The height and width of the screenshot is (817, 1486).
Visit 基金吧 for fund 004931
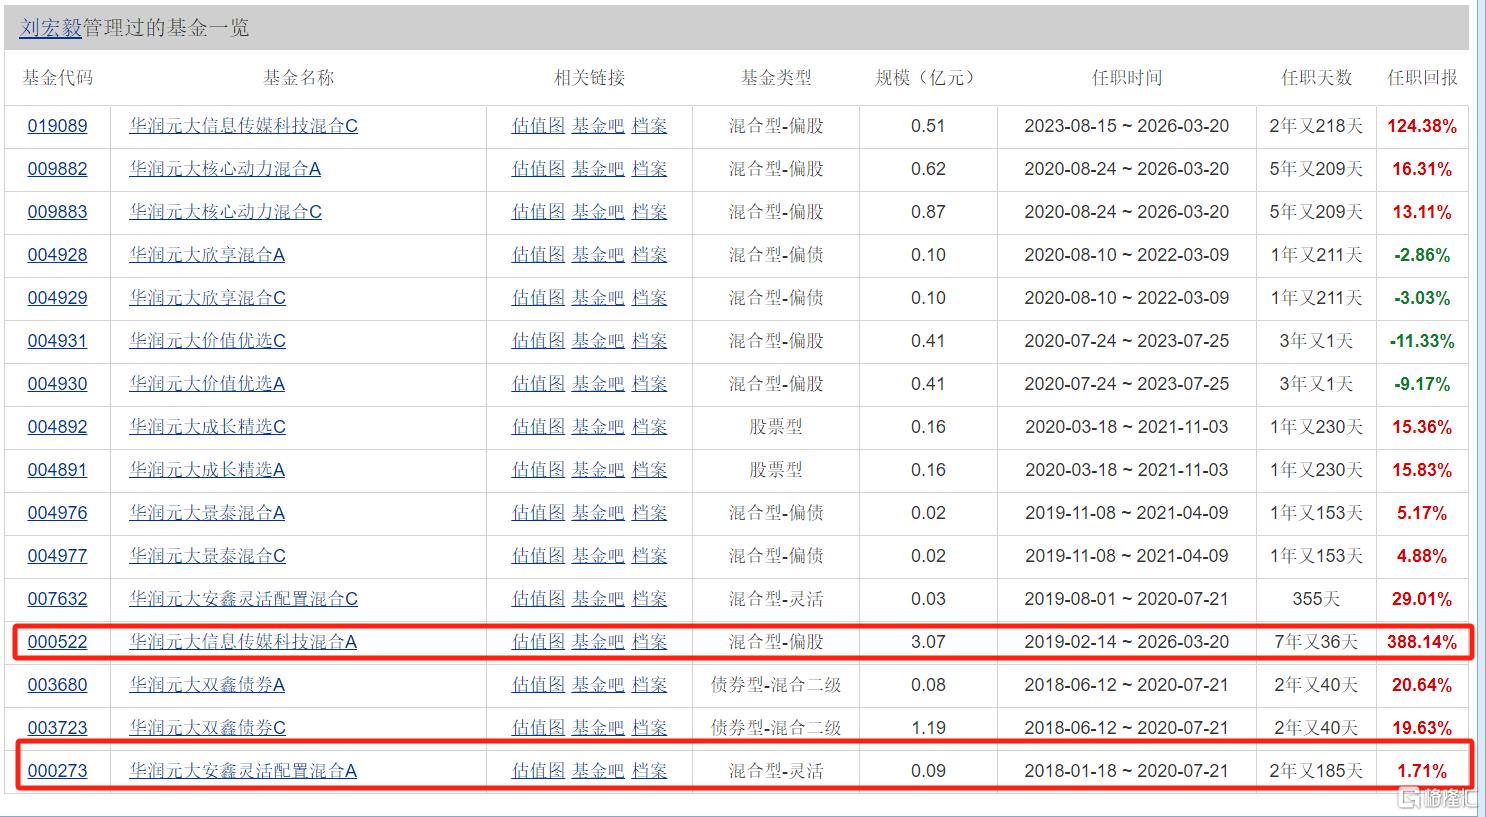pyautogui.click(x=598, y=341)
